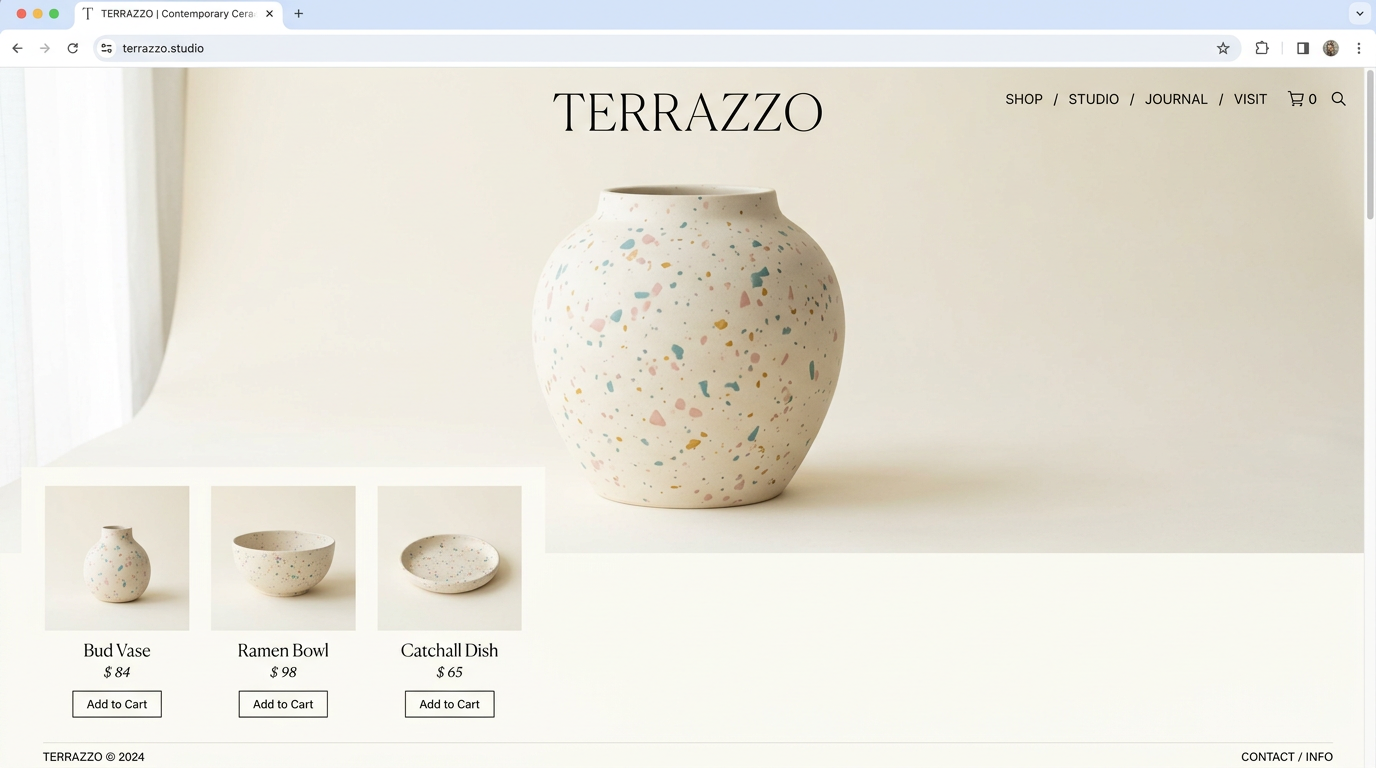Viewport: 1376px width, 768px height.
Task: Open the SHOP menu item
Action: 1024,99
